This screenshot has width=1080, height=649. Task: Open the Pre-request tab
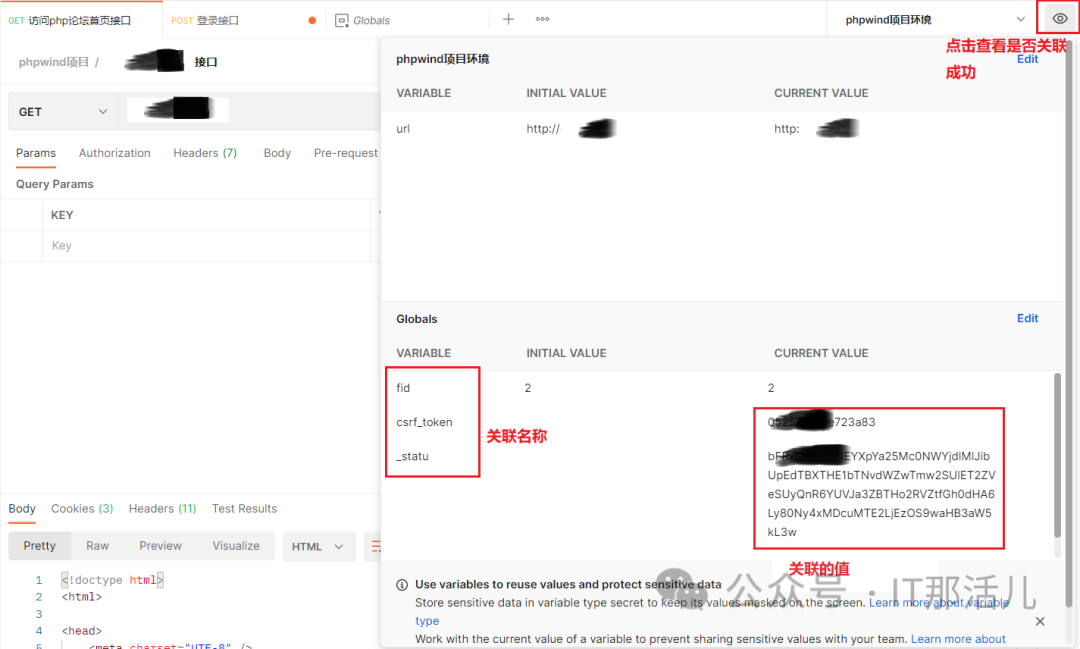coord(345,153)
